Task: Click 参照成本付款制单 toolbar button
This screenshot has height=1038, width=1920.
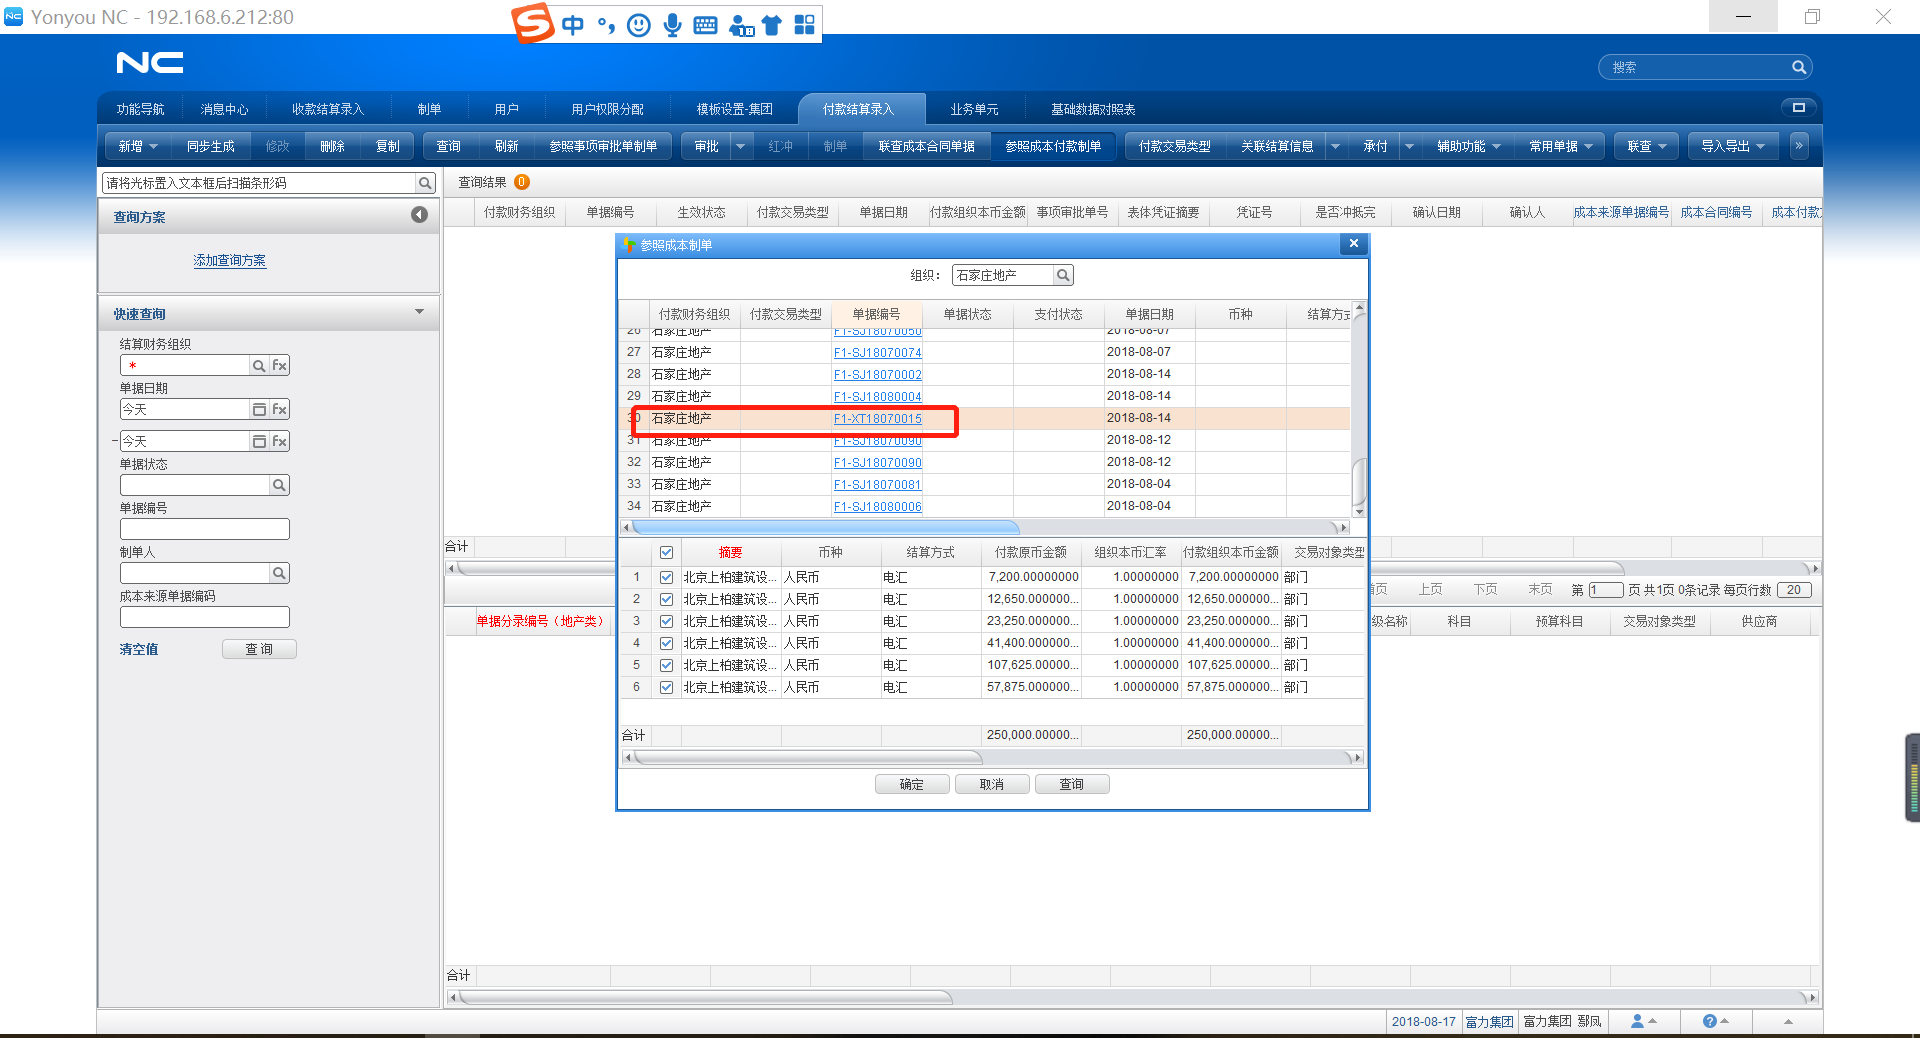Action: 1053,146
